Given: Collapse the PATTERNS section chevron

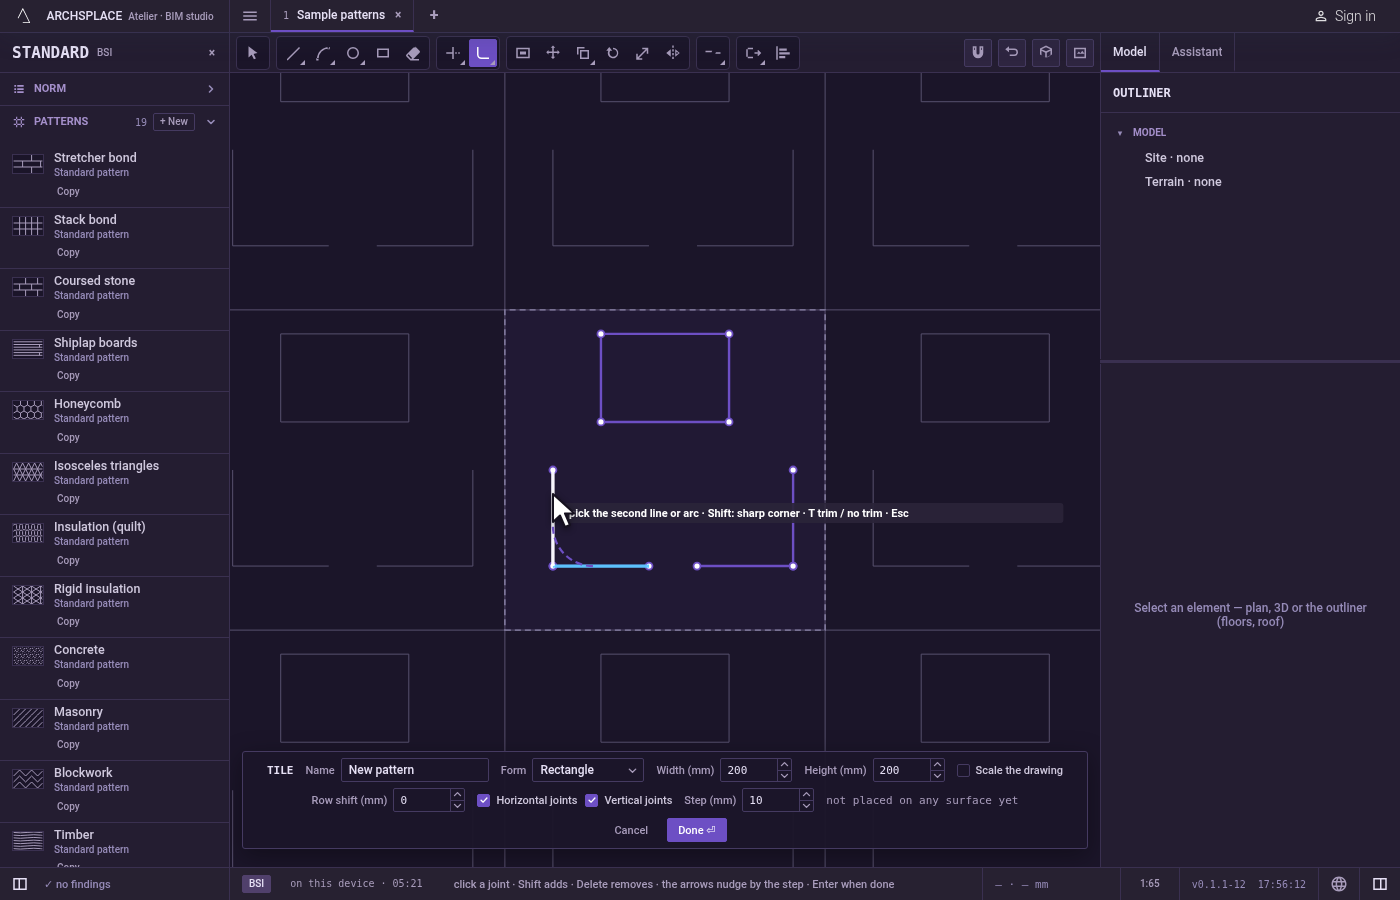Looking at the screenshot, I should coord(211,122).
